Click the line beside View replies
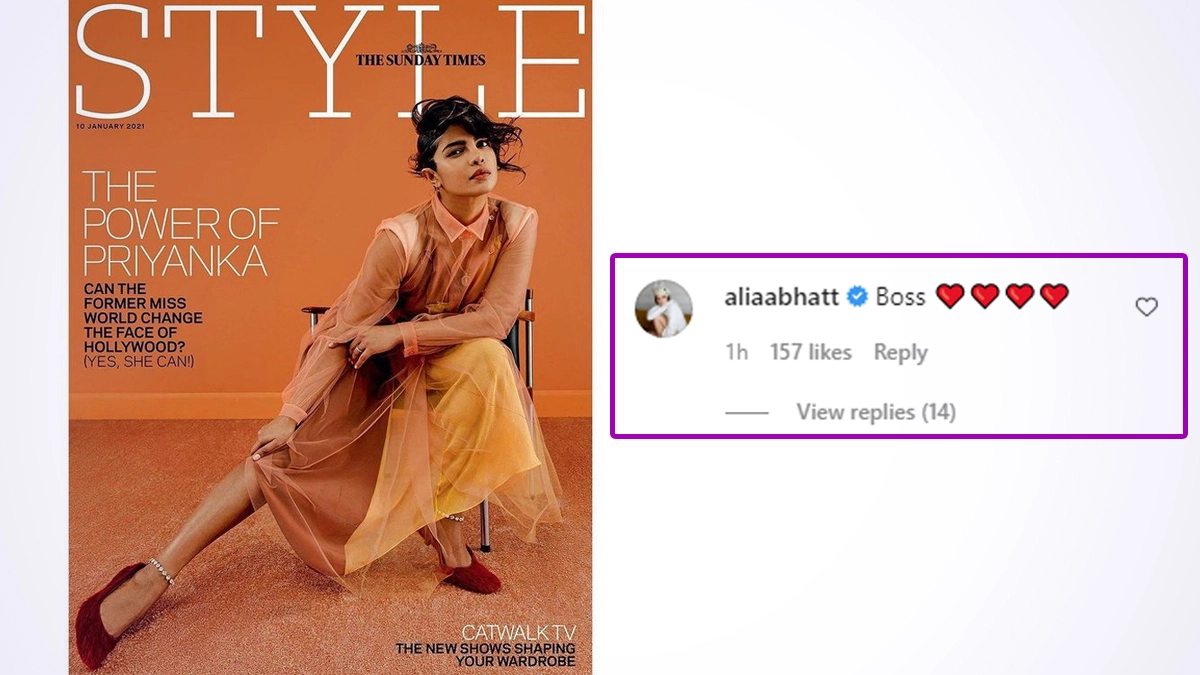The image size is (1200, 675). [746, 413]
